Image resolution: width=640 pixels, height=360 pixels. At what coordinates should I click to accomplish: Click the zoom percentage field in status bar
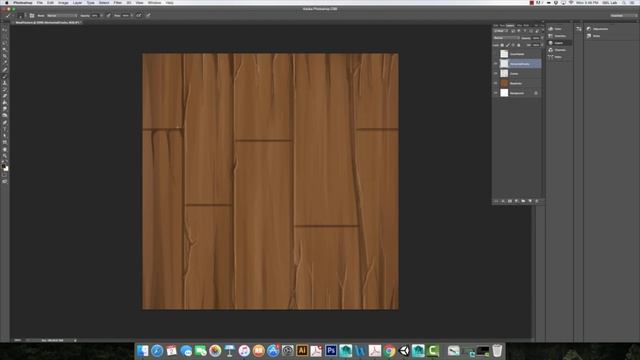[x=18, y=340]
